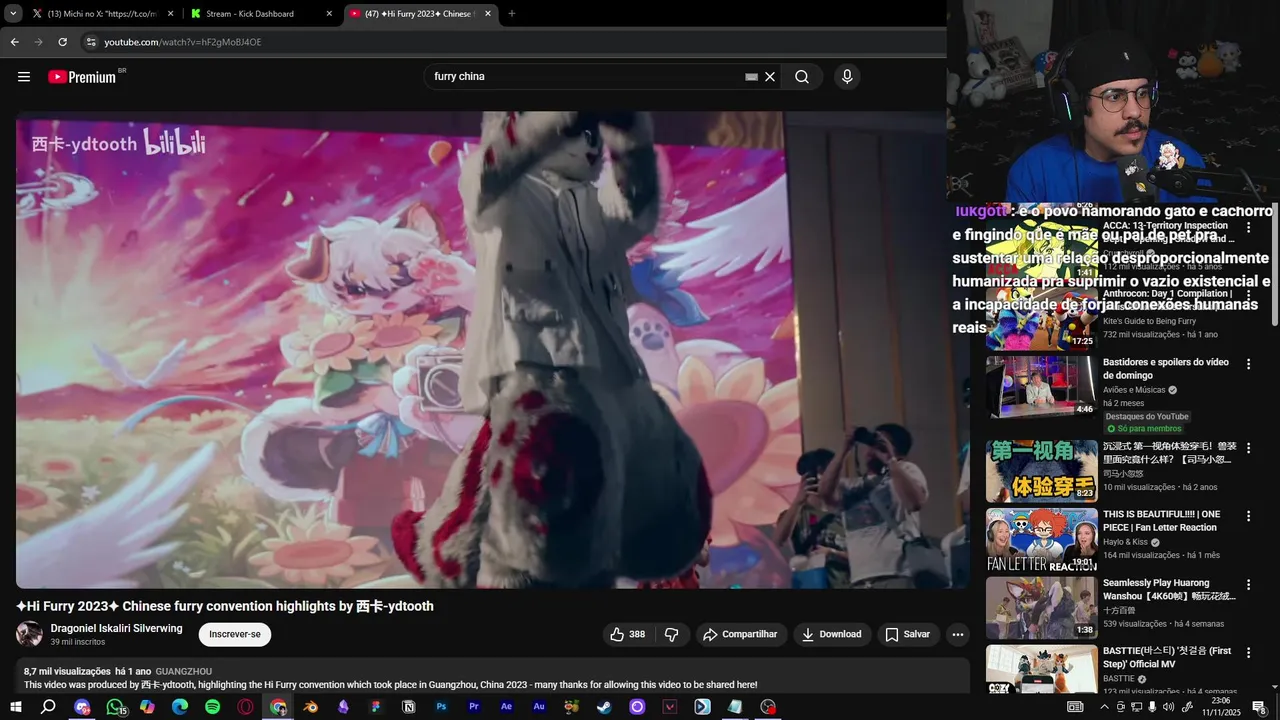Open options menu for Bastidores video

(x=1248, y=364)
